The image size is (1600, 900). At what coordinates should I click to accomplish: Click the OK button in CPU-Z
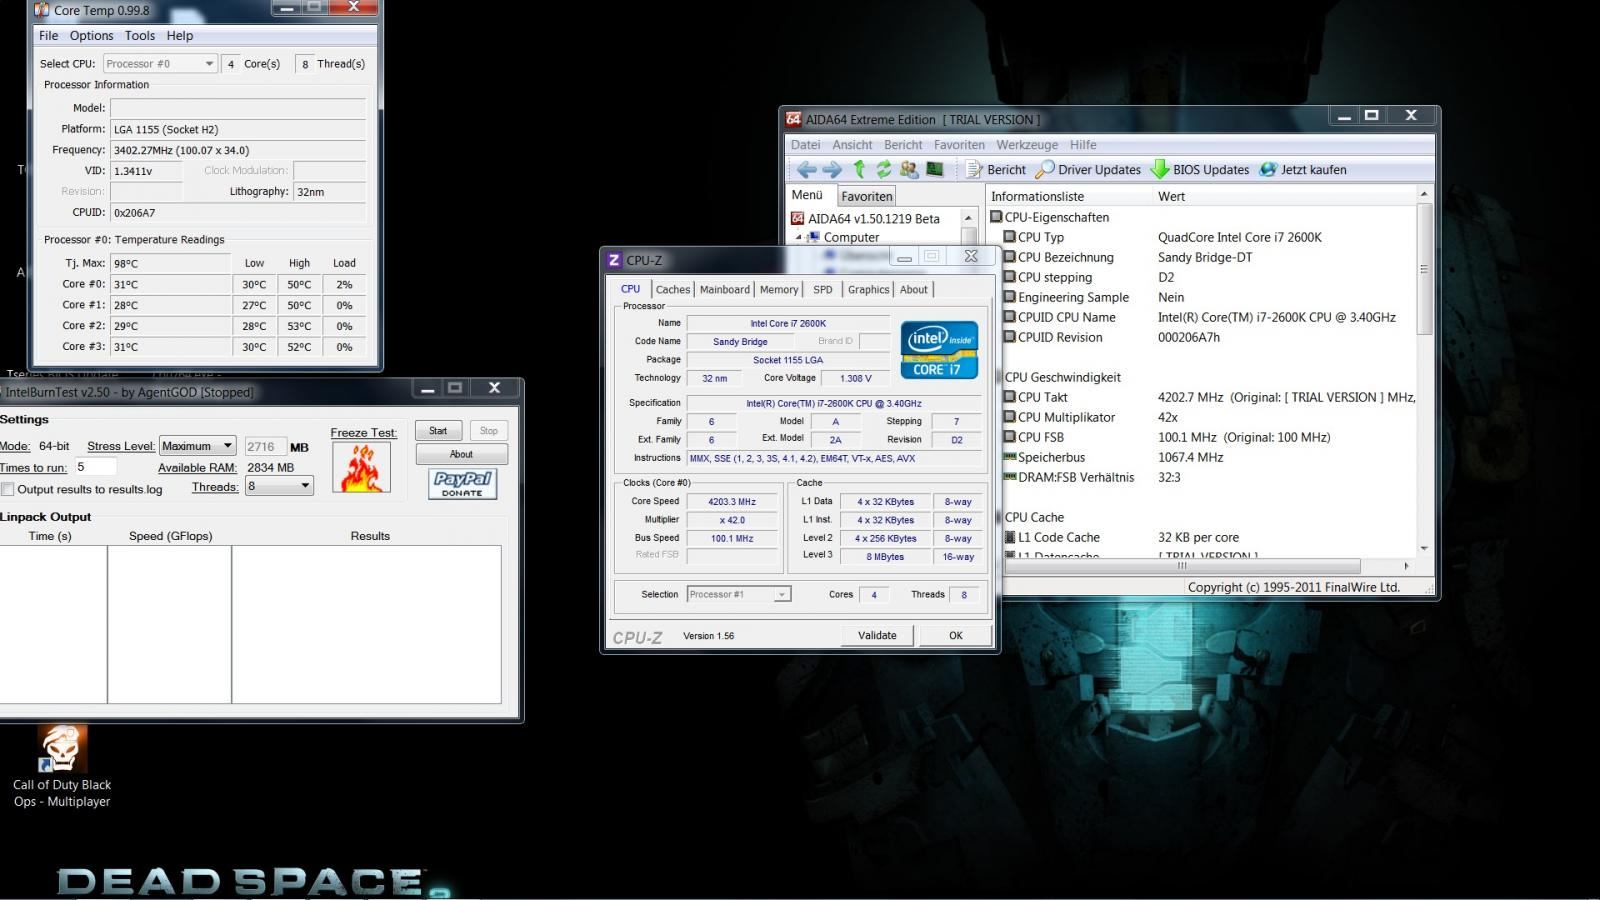956,635
